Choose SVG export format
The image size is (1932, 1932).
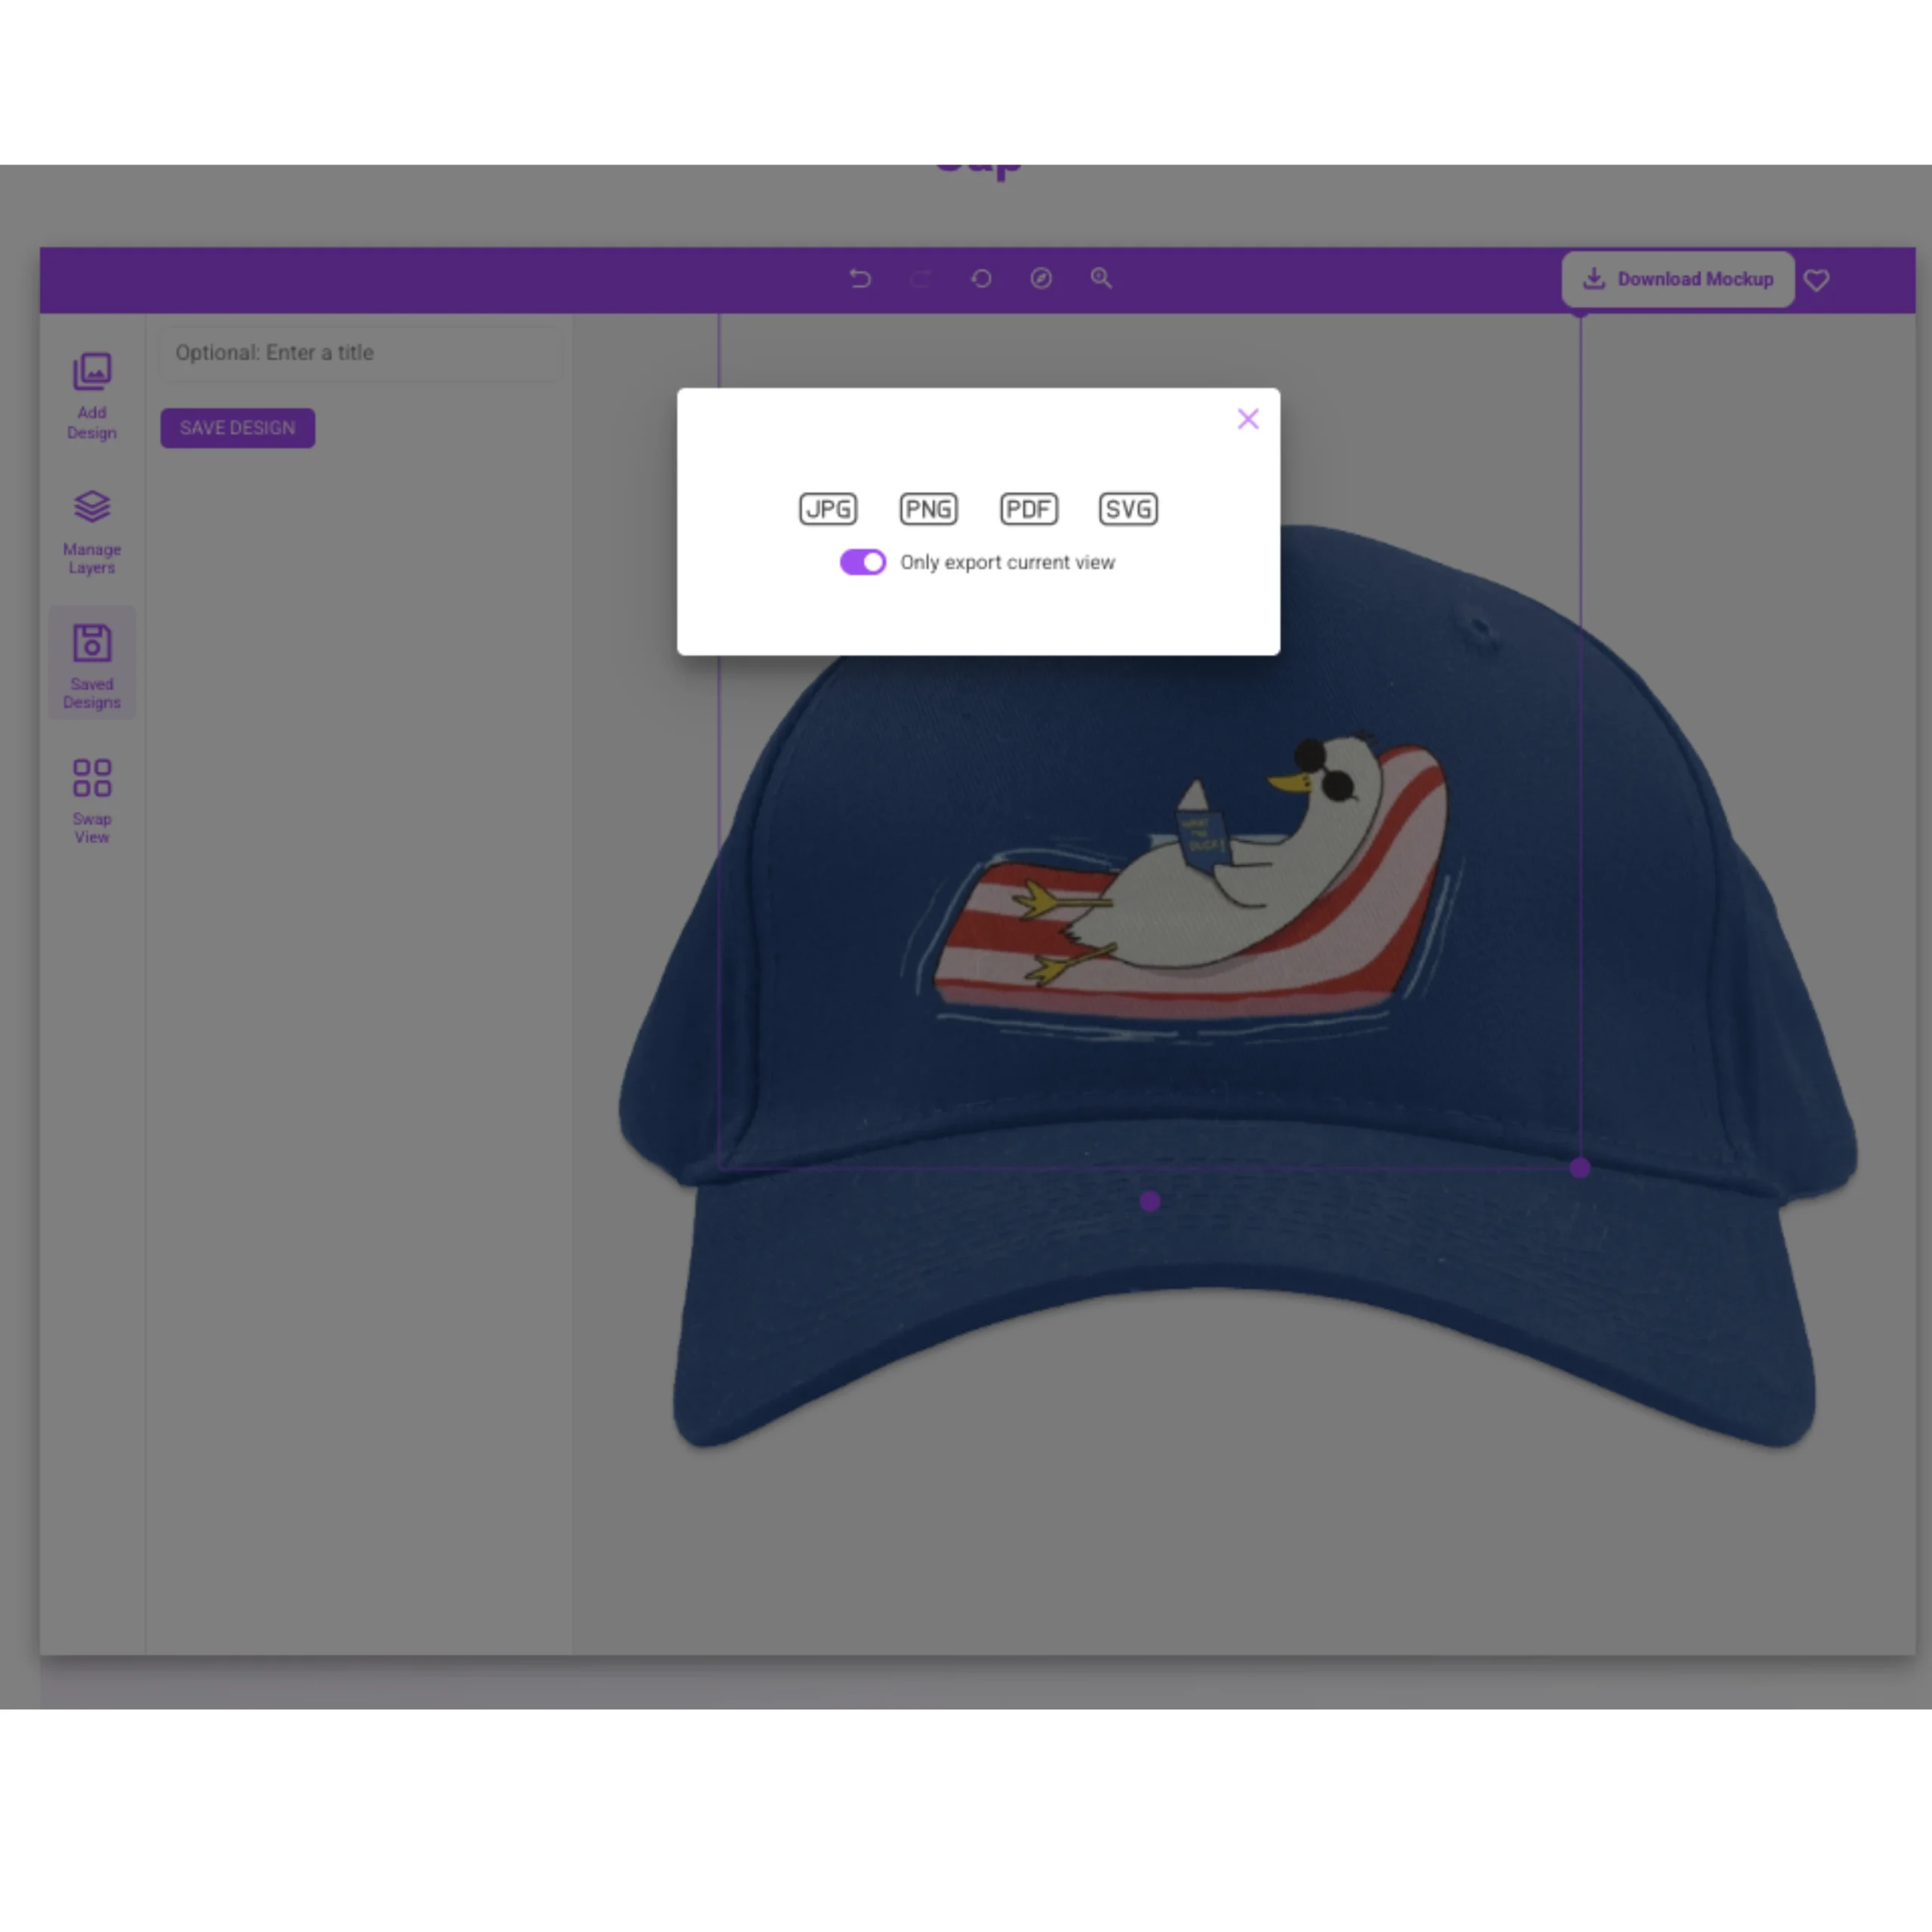1128,509
